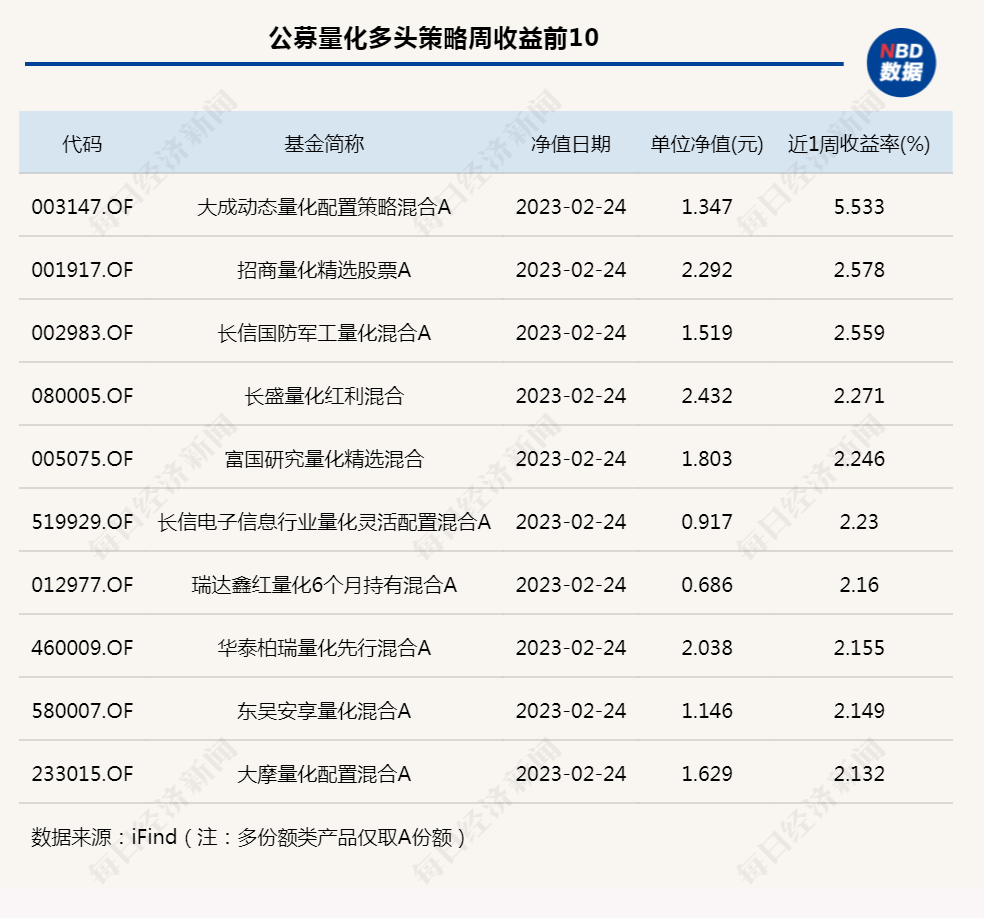The width and height of the screenshot is (984, 918).
Task: Click the weekly return 2.16
Action: click(x=859, y=585)
